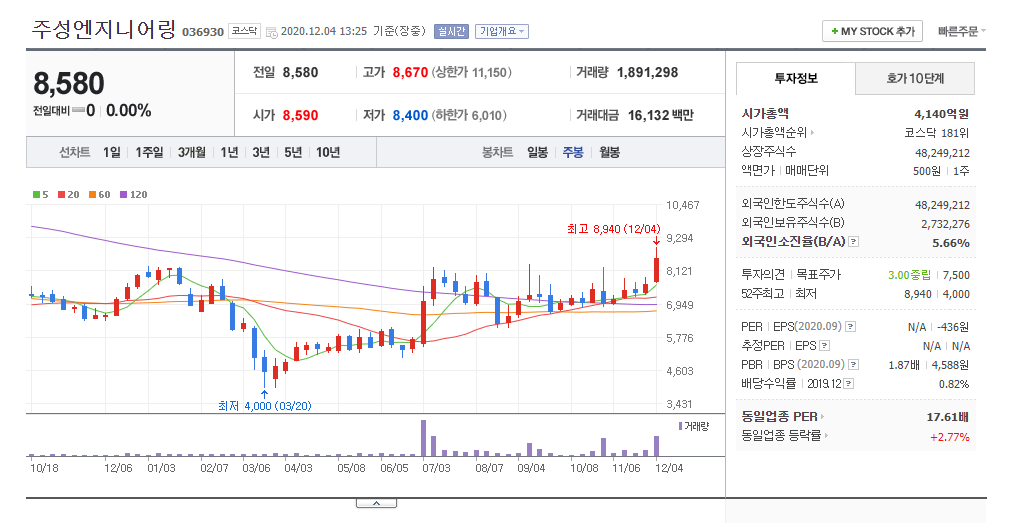Viewport: 1013px width, 523px height.
Task: Click the 동일업종 PER value 17.61배
Action: pyautogui.click(x=948, y=417)
